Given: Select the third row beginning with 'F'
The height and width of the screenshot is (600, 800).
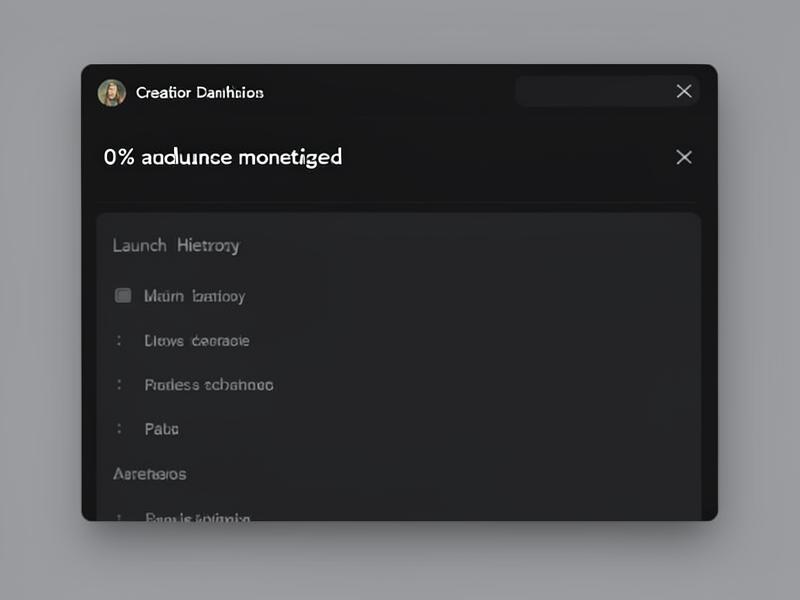Looking at the screenshot, I should click(x=209, y=385).
